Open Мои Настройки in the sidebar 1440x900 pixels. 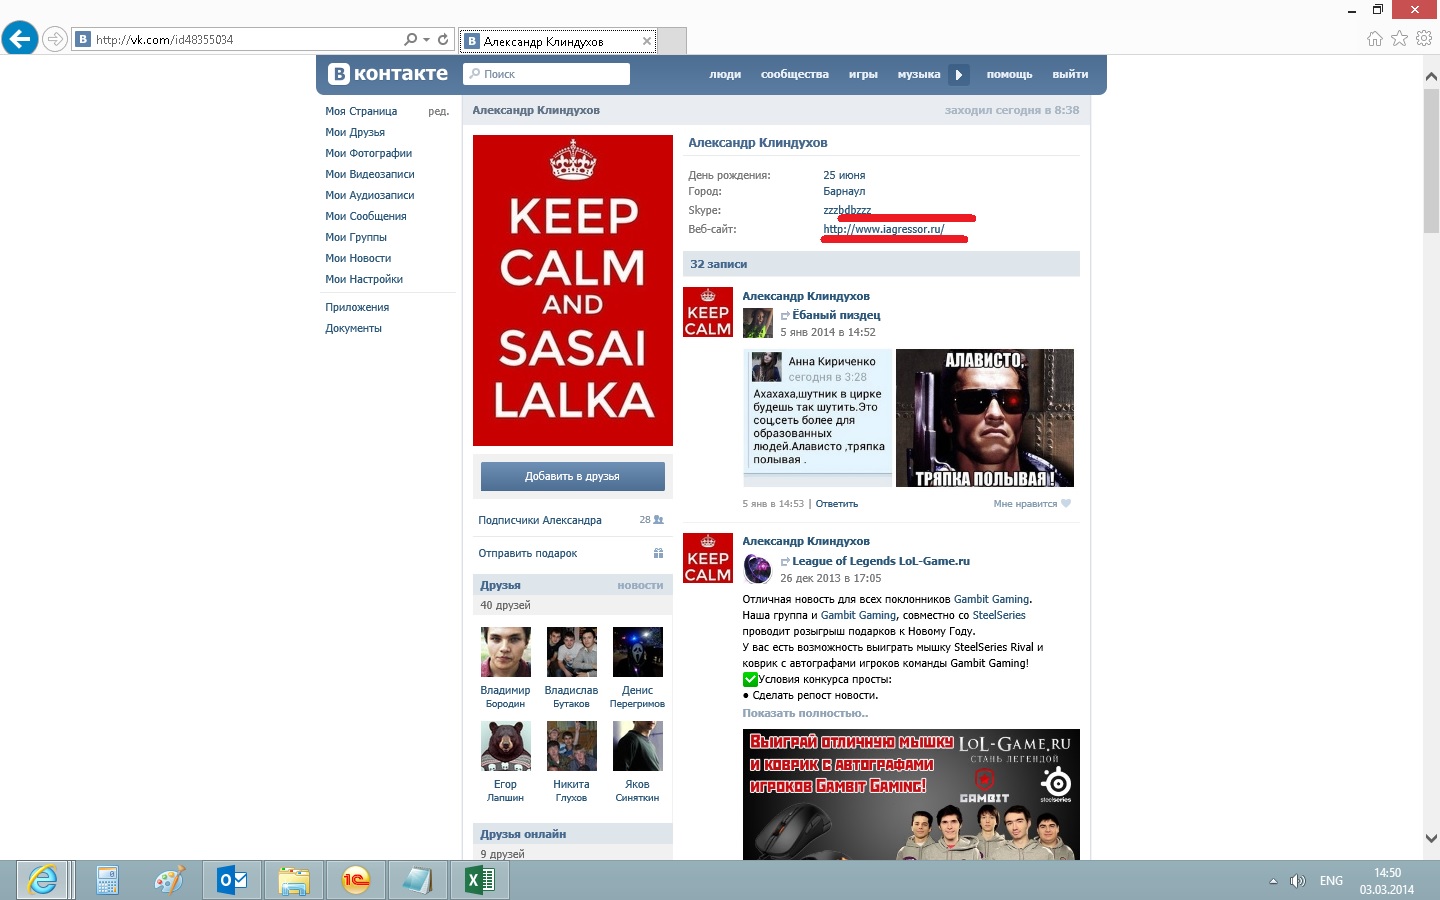point(364,279)
